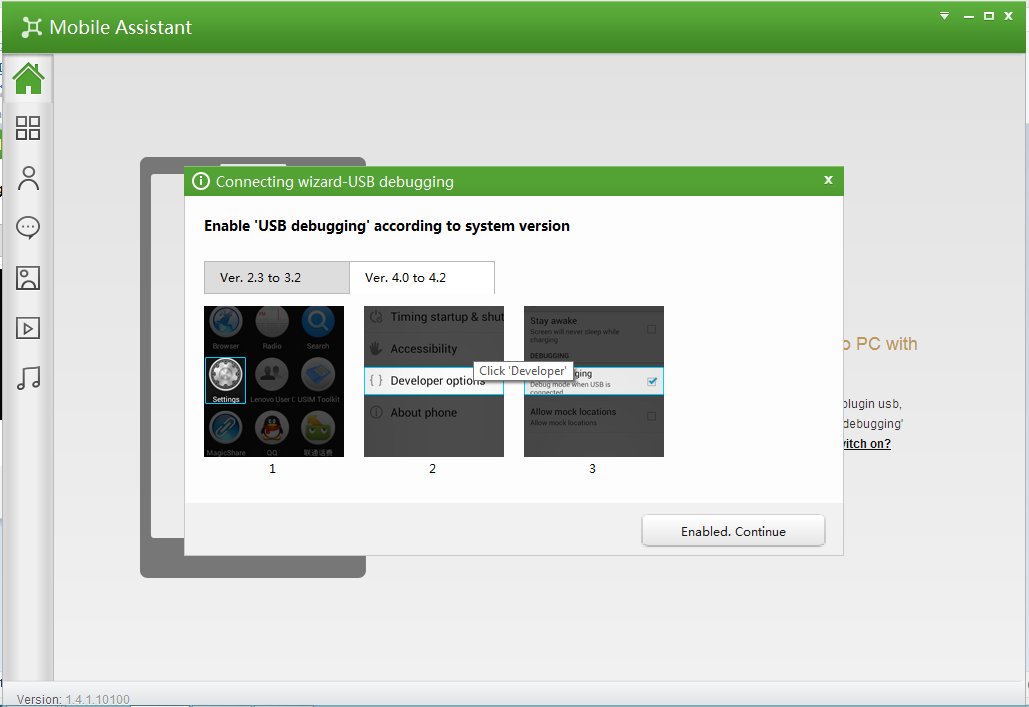Click the 'Developer options' row in step 2
The width and height of the screenshot is (1029, 707).
[x=434, y=381]
